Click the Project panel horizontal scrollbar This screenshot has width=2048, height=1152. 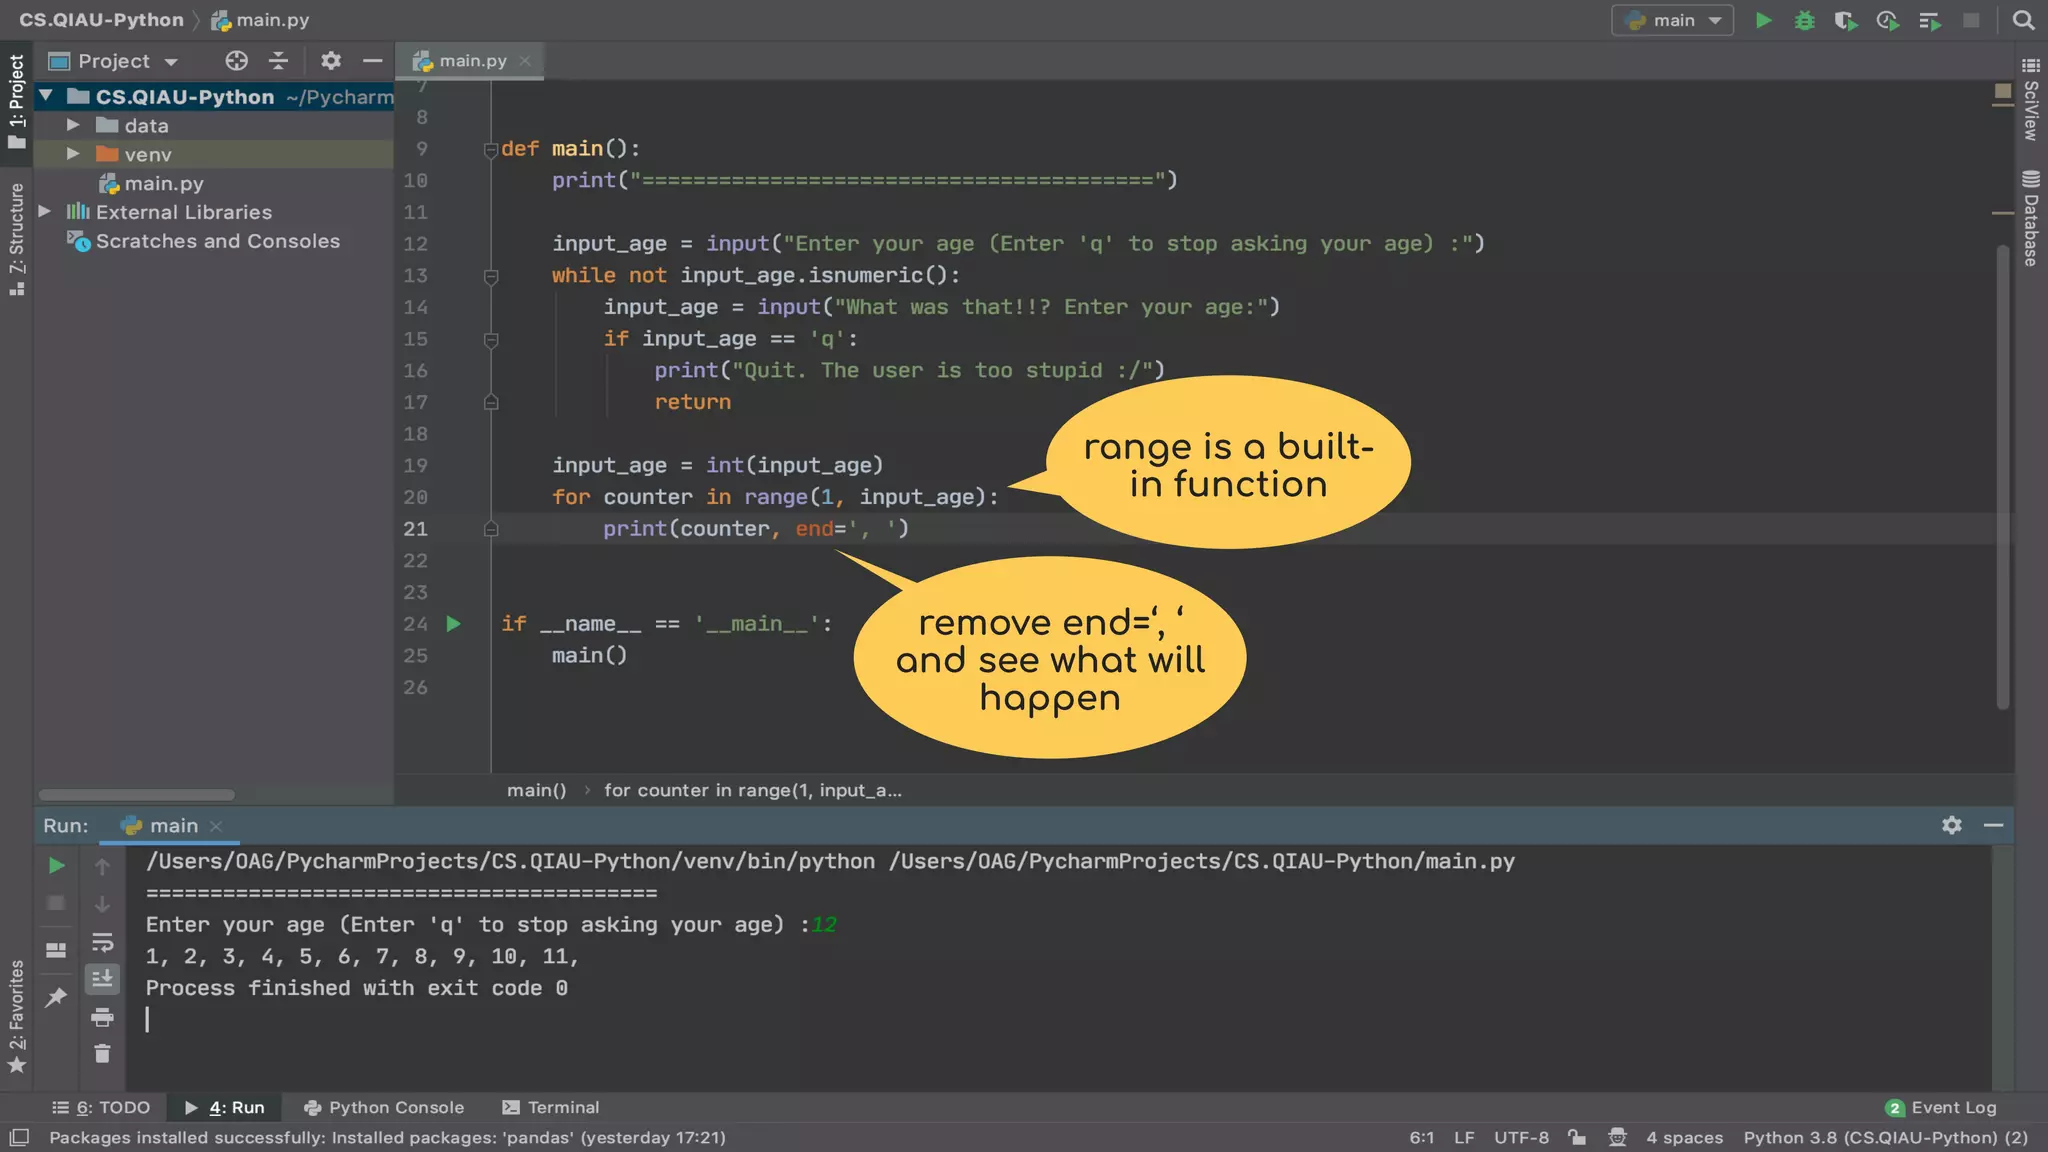(x=137, y=795)
